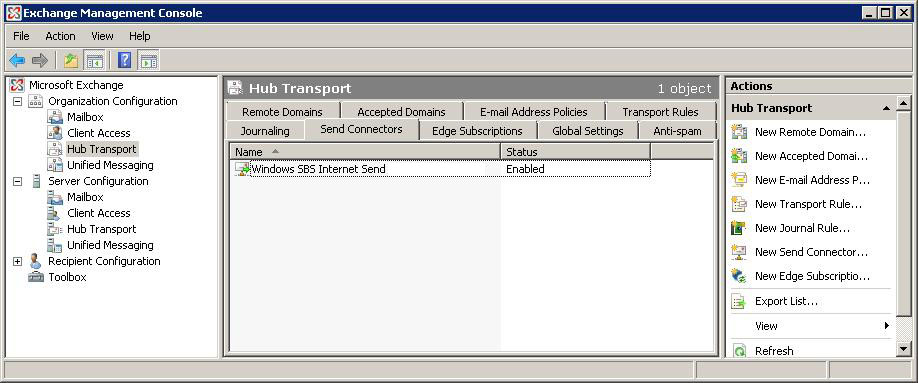Click the New Journal Rule action icon

[739, 228]
